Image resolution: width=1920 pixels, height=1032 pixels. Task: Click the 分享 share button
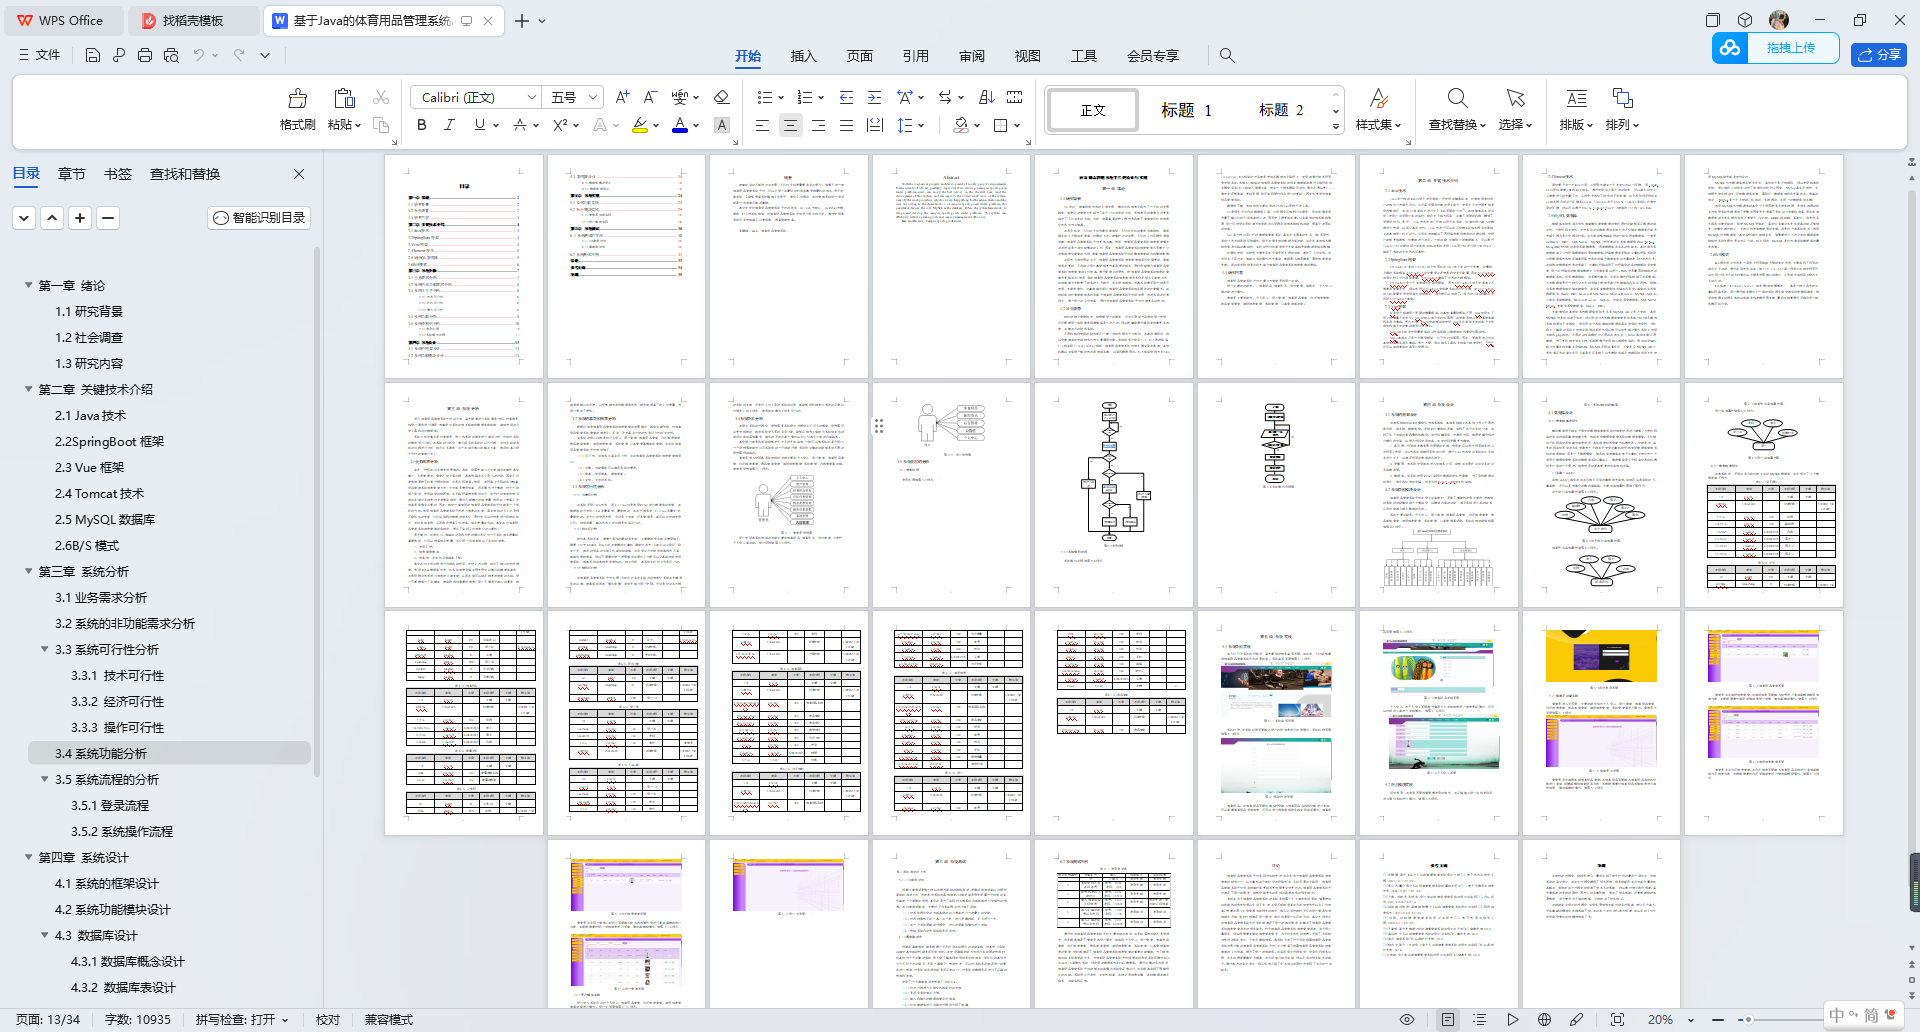pos(1878,55)
